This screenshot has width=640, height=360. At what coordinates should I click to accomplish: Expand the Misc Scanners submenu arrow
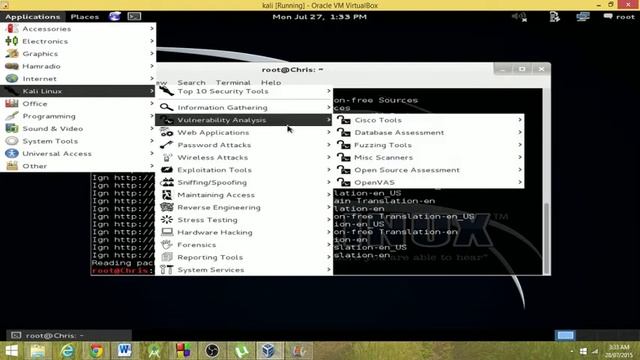[520, 157]
